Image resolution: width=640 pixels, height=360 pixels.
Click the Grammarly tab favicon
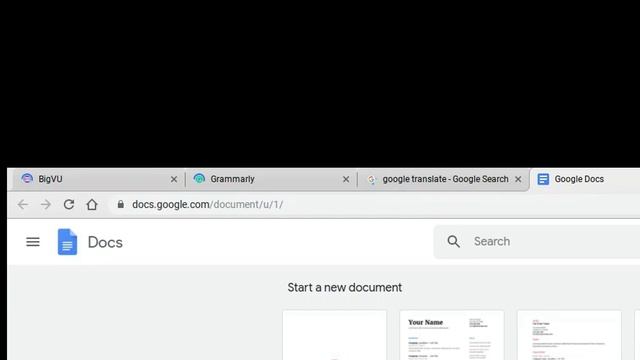[x=199, y=179]
